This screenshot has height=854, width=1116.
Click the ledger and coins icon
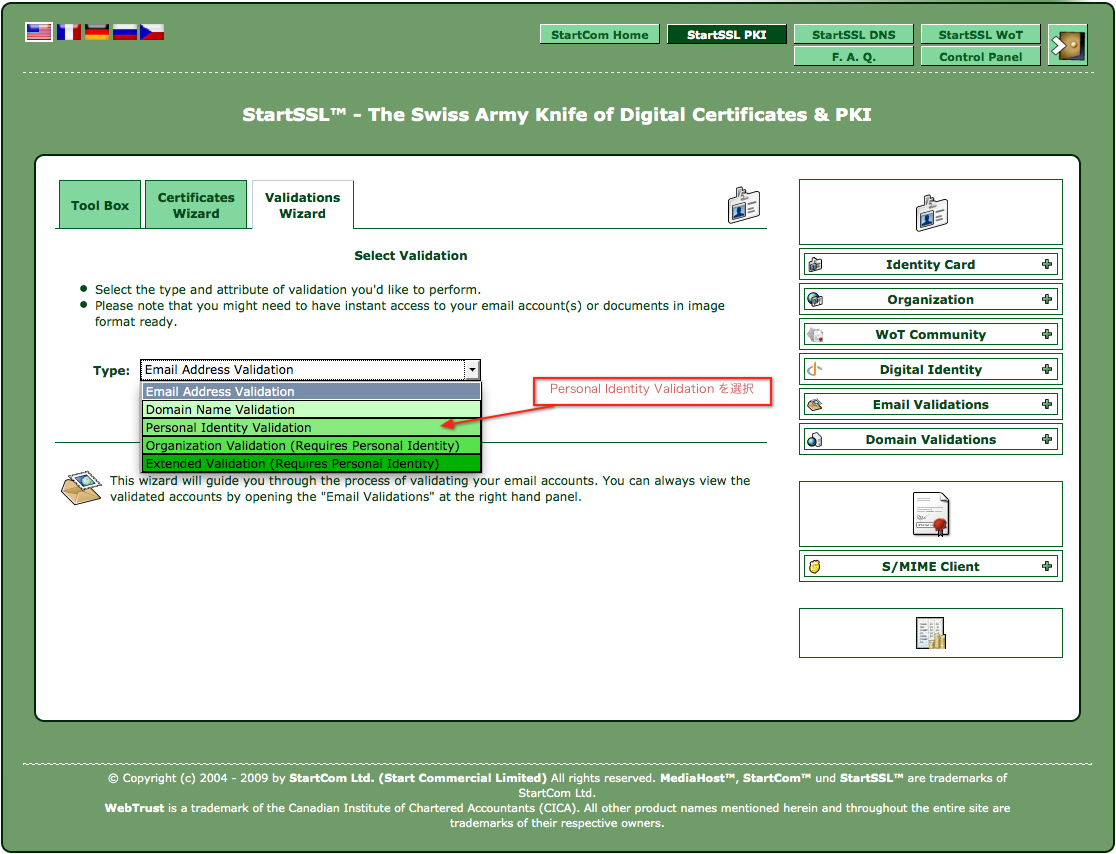(931, 633)
